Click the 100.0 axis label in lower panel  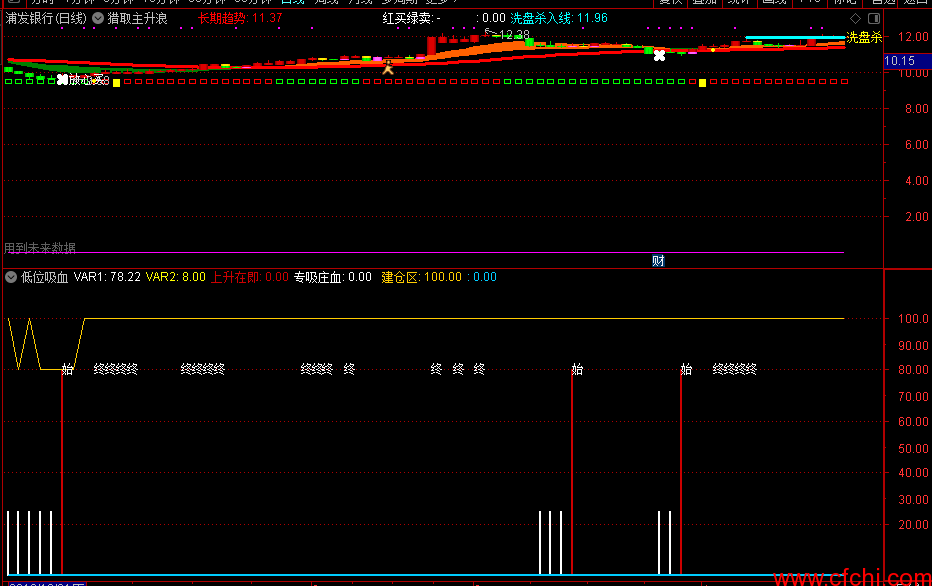tap(913, 319)
